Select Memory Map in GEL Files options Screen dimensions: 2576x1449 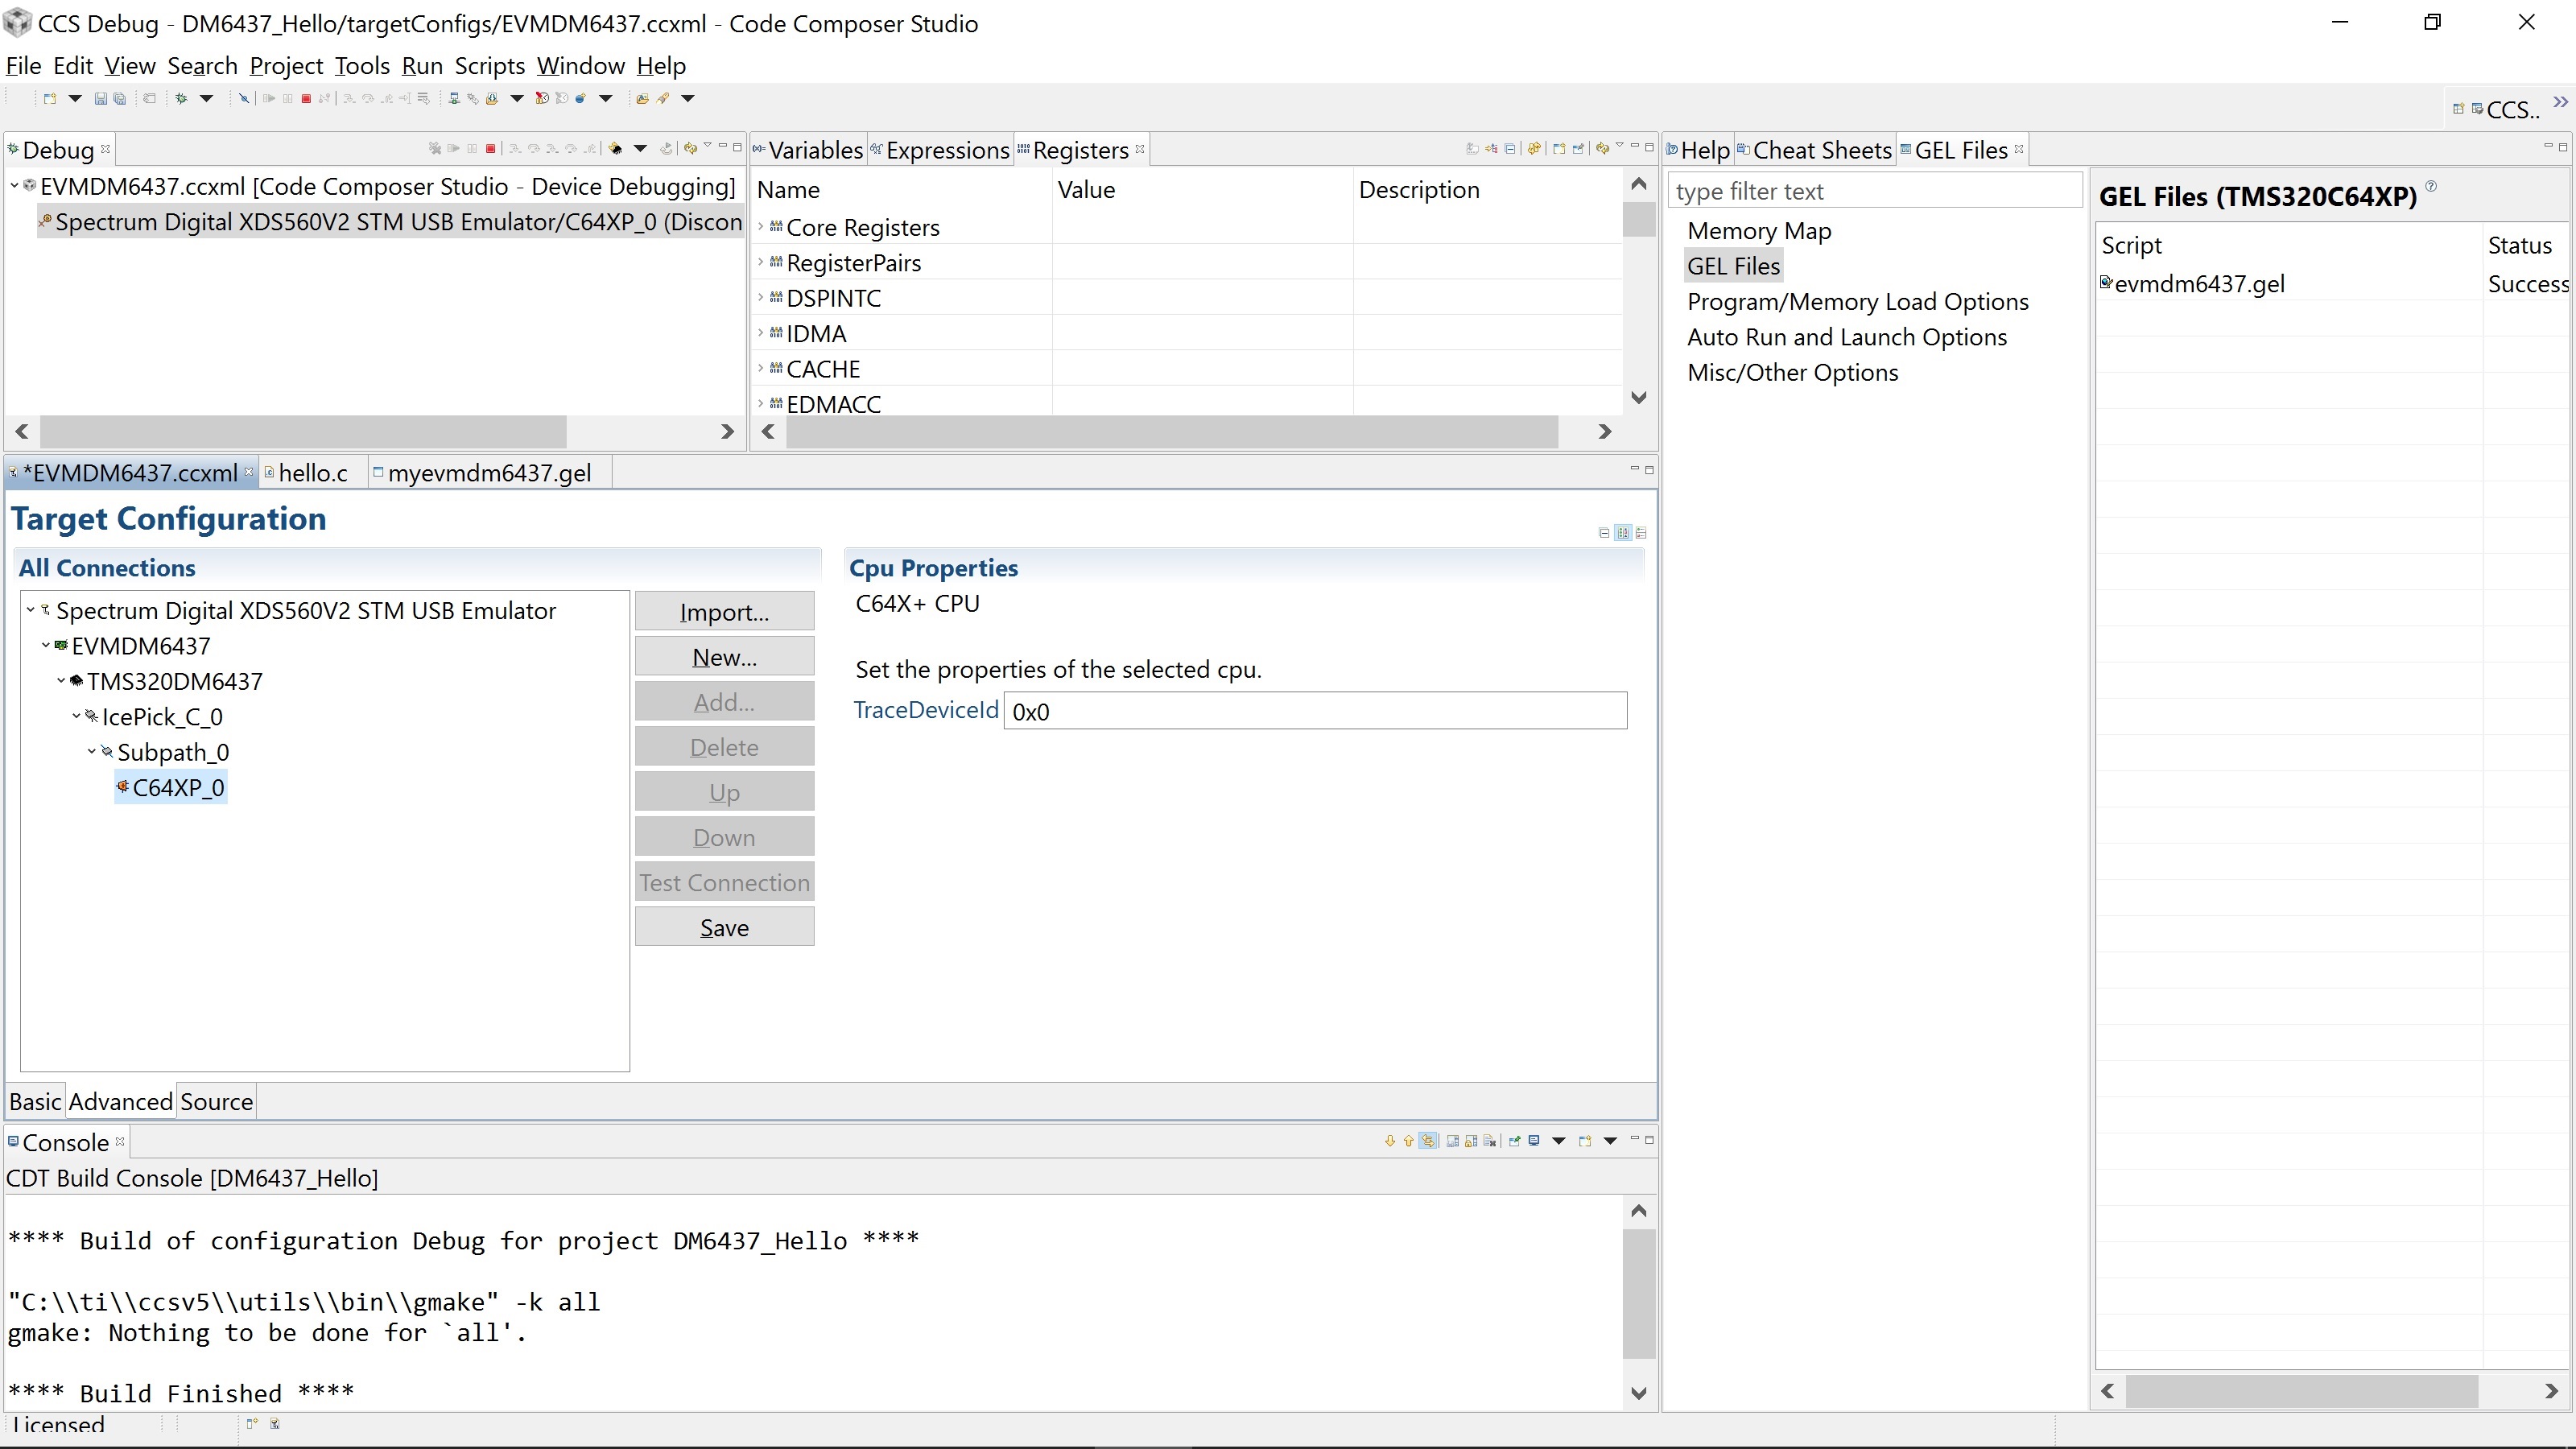click(1759, 231)
